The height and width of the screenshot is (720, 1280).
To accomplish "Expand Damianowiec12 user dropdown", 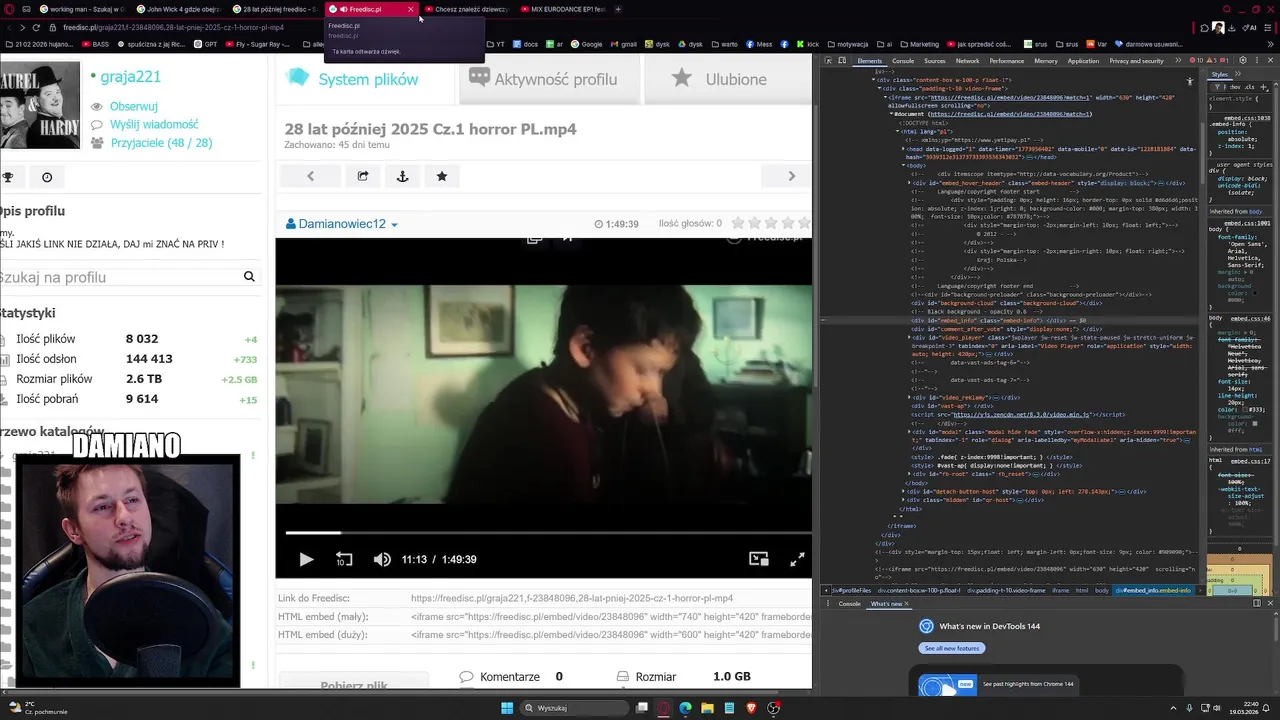I will click(x=342, y=224).
